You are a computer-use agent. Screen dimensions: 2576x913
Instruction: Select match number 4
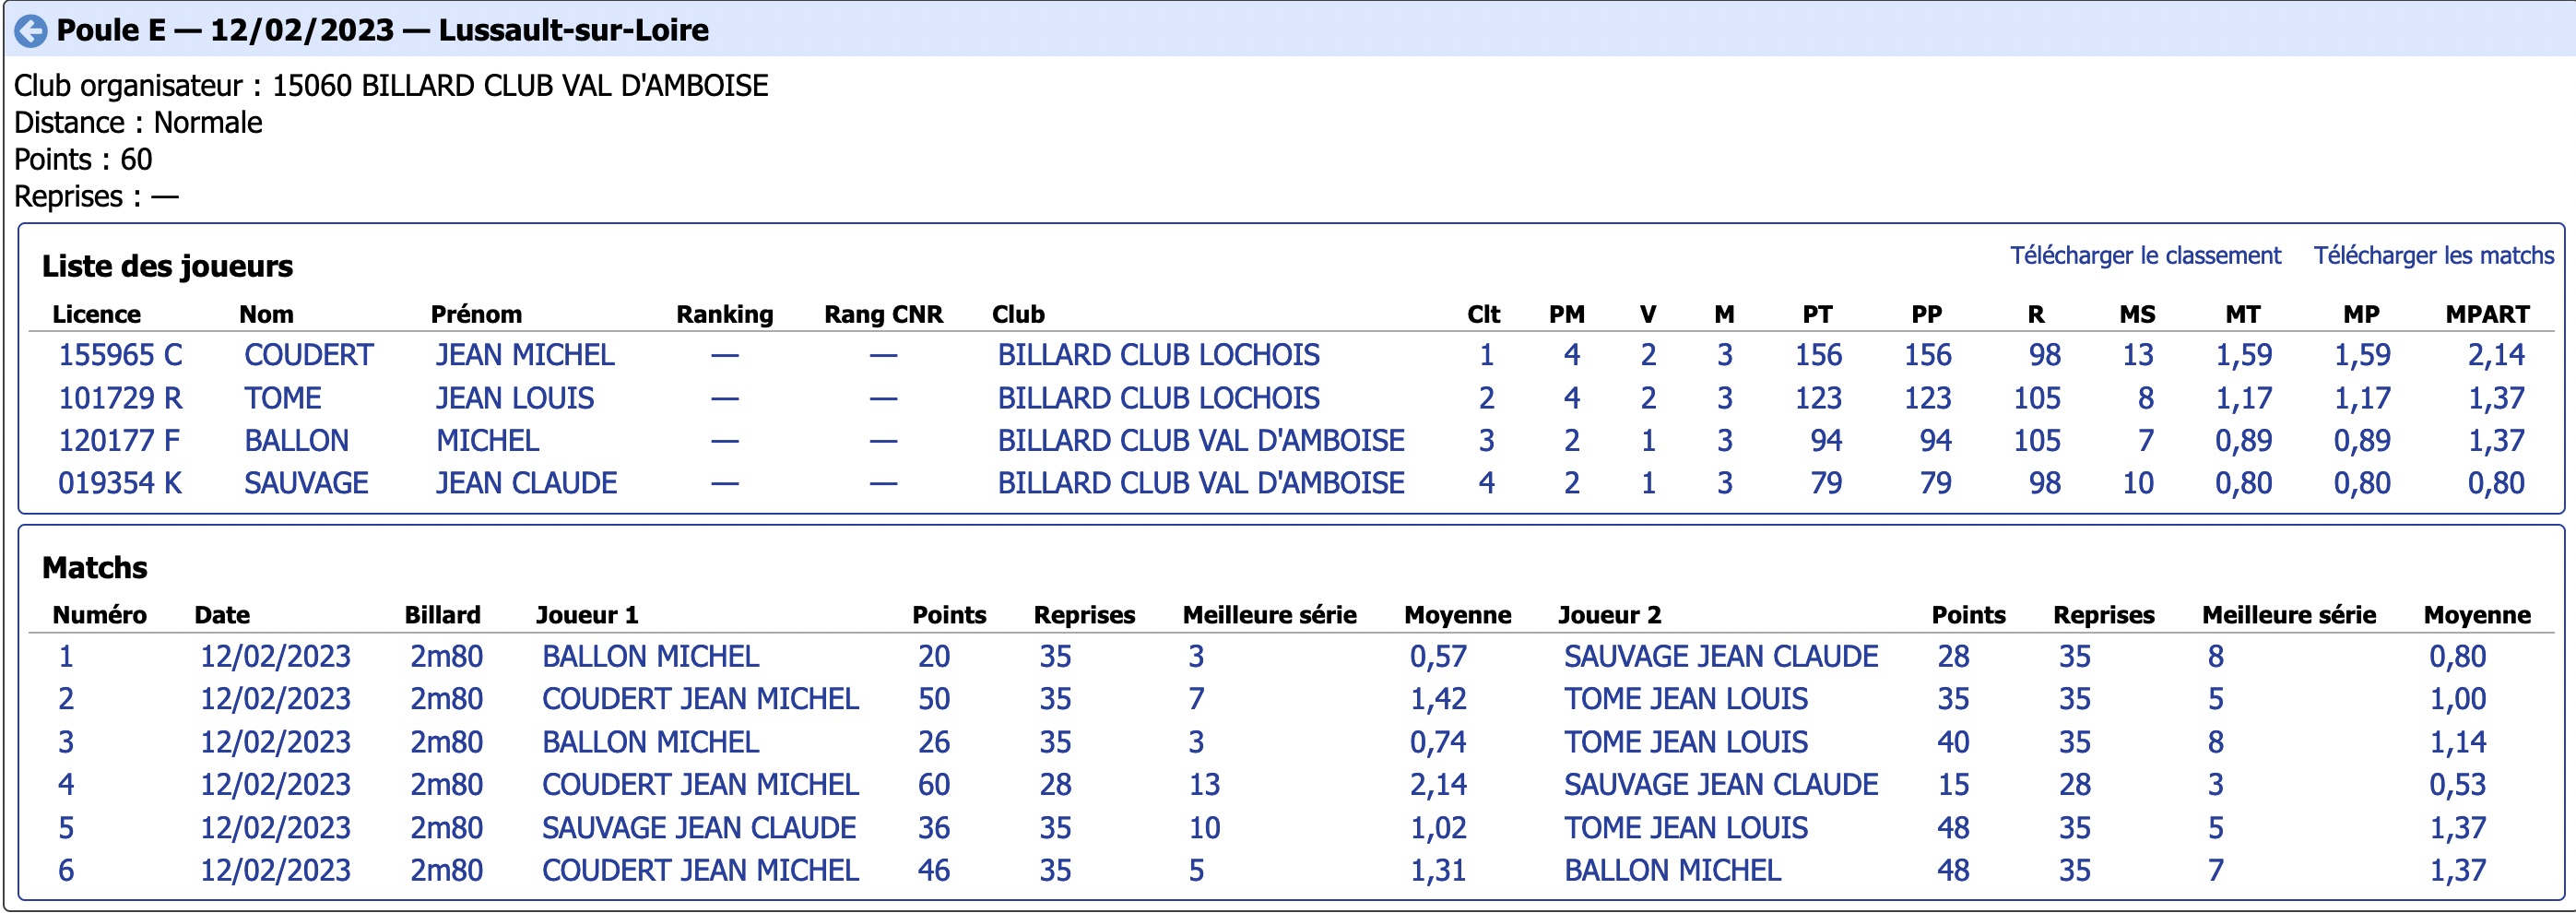tap(66, 785)
